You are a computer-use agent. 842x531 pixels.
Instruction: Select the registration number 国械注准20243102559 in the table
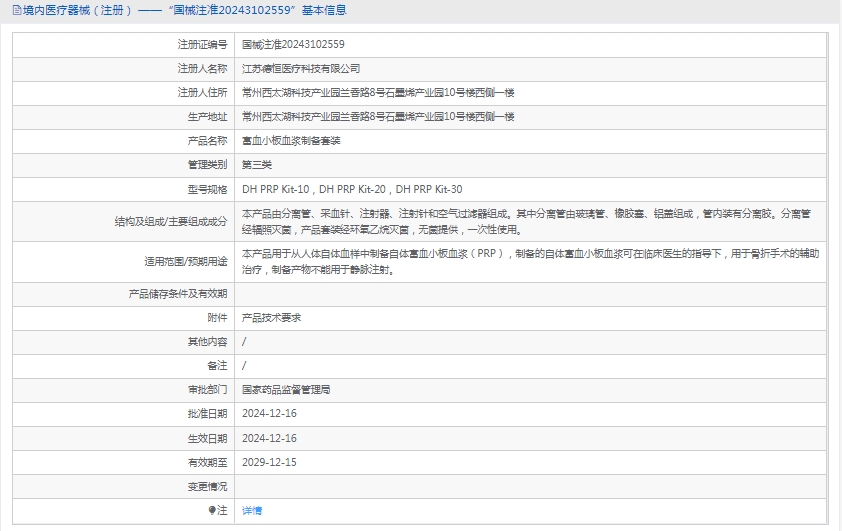tap(293, 45)
